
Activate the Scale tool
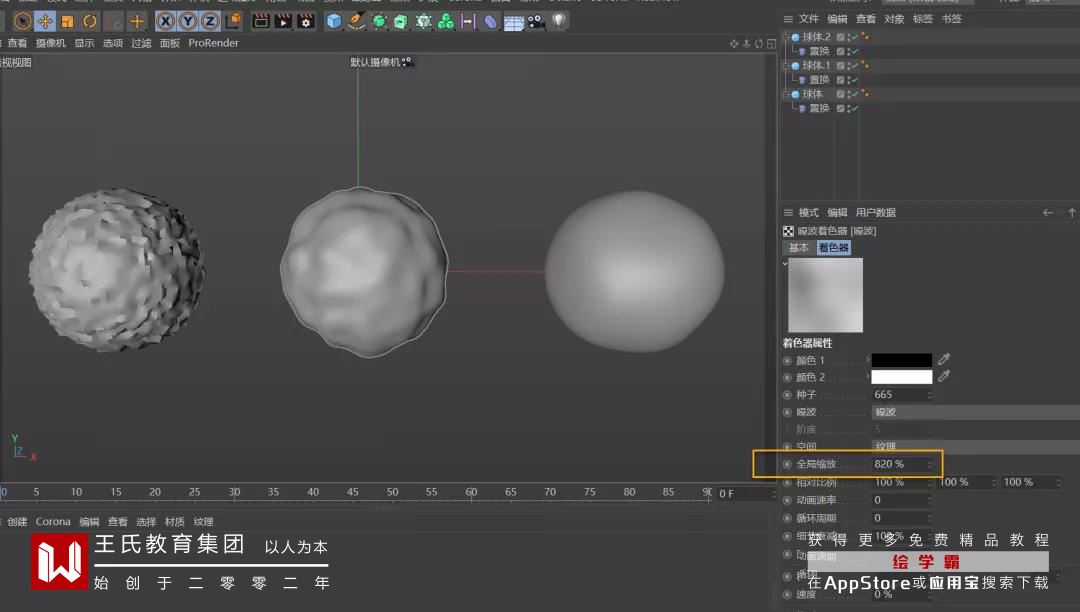pyautogui.click(x=68, y=21)
